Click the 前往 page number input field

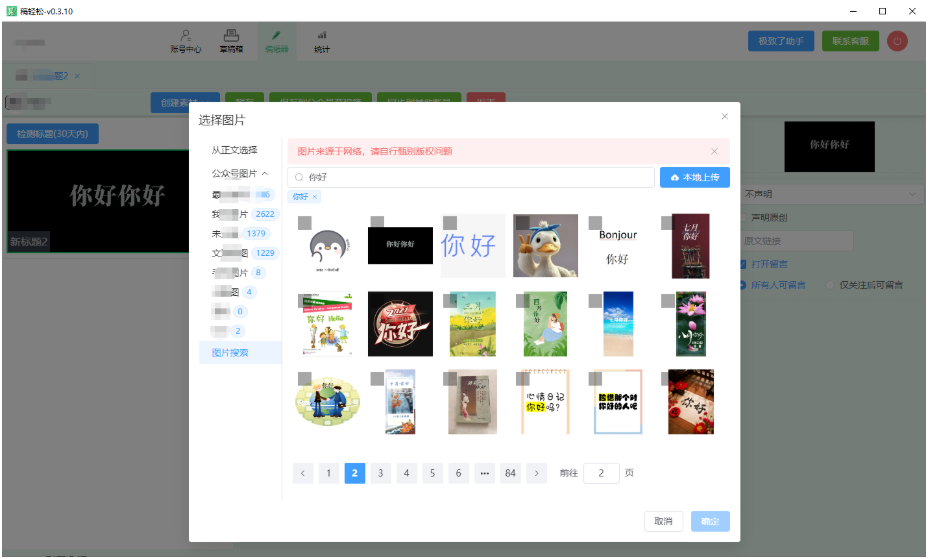(x=601, y=473)
